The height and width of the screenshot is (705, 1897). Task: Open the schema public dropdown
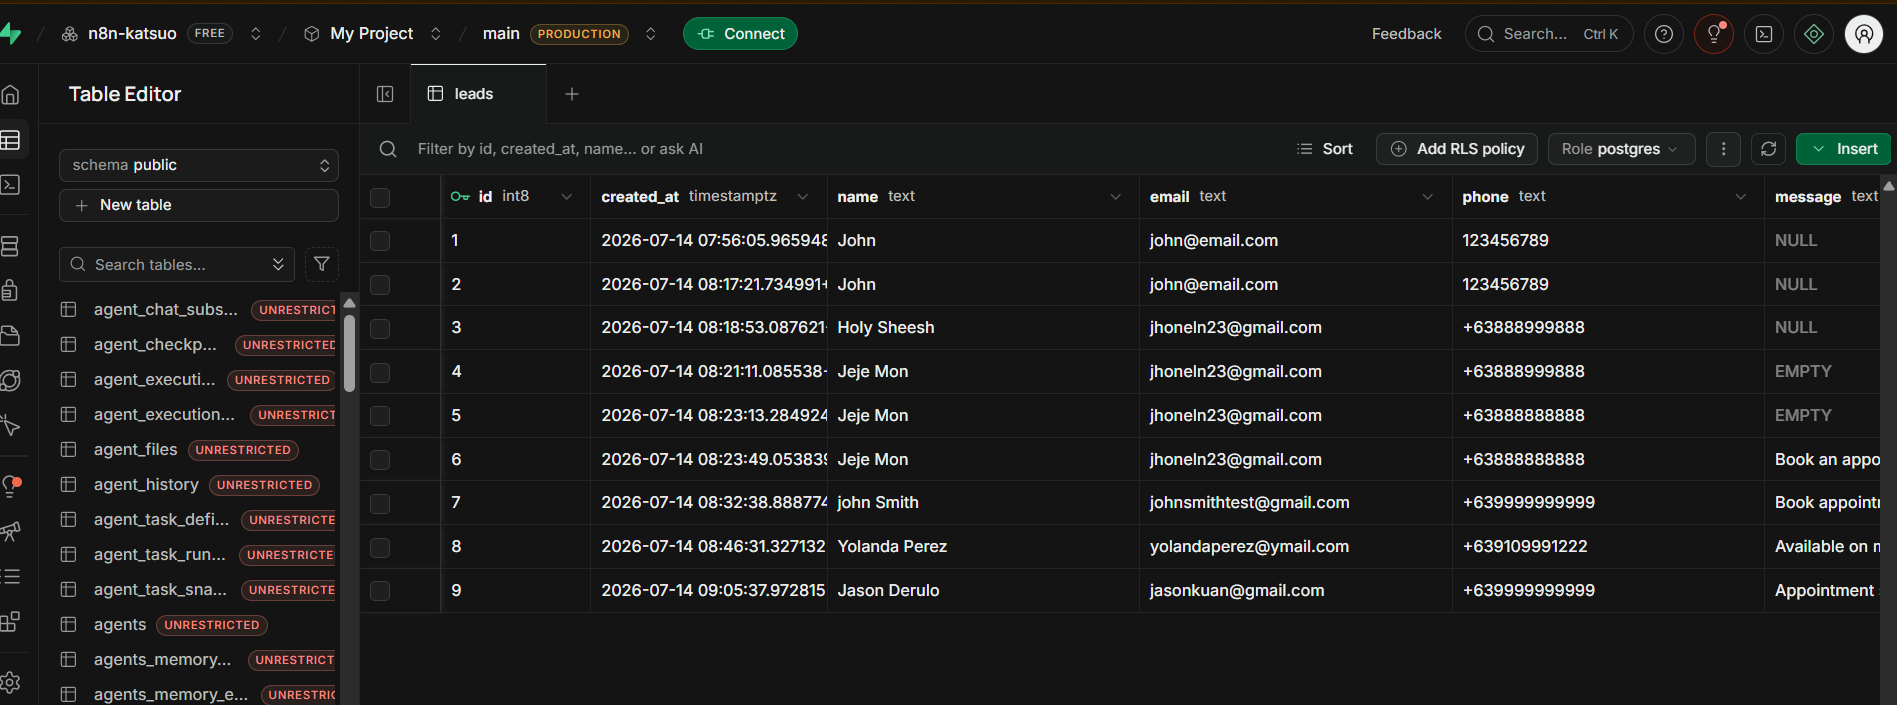199,165
